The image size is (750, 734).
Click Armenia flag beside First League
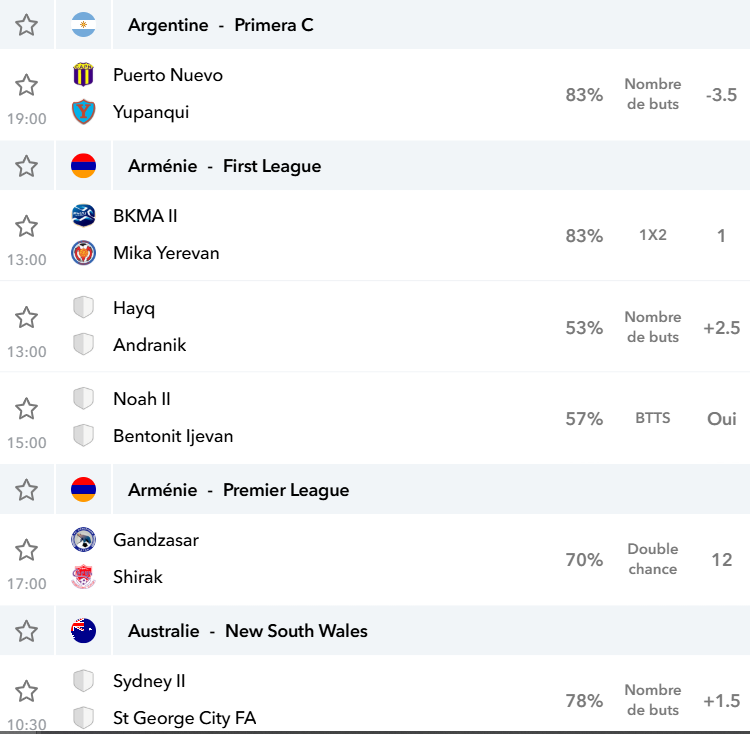[x=83, y=166]
